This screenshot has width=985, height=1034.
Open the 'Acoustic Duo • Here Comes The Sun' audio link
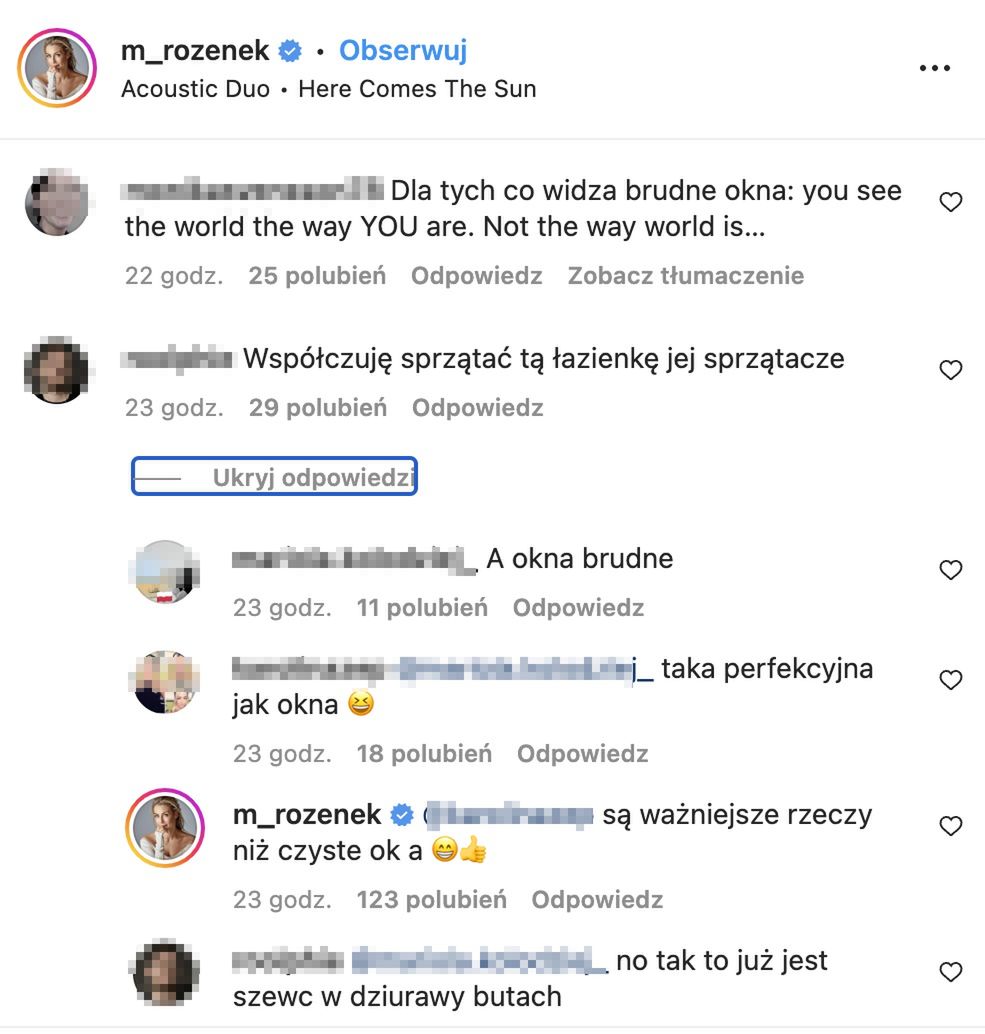coord(328,88)
